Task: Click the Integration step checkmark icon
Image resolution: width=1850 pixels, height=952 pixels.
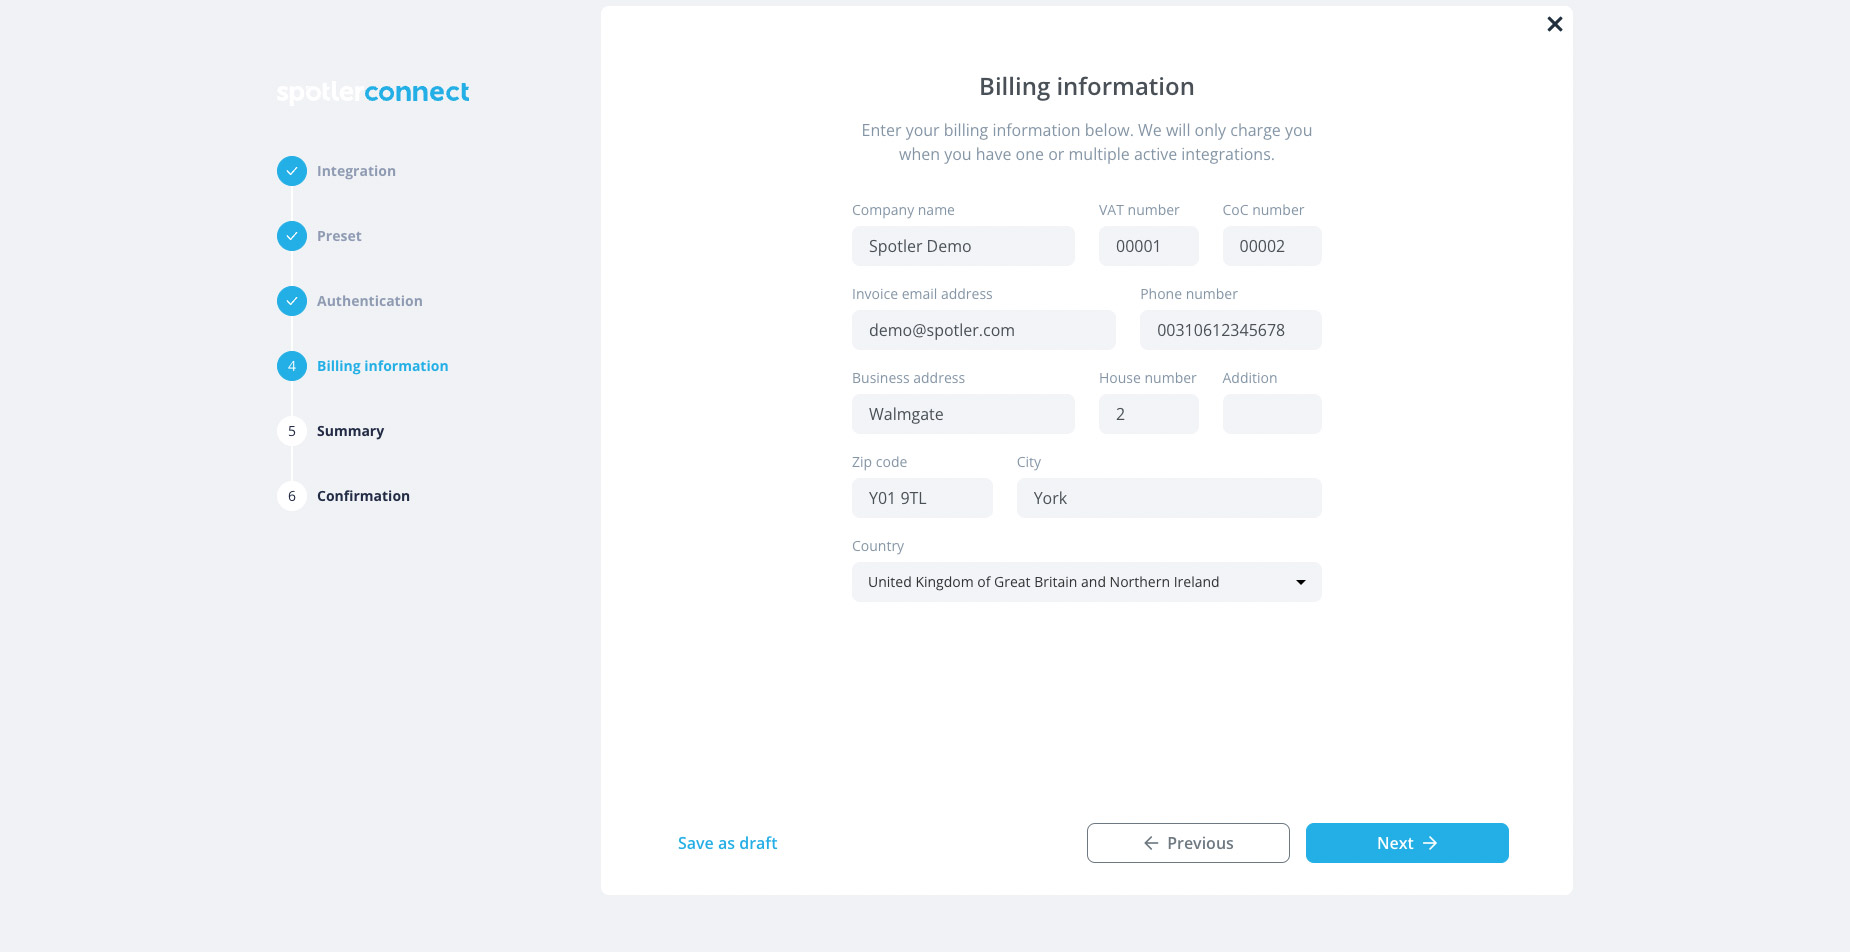Action: point(292,171)
